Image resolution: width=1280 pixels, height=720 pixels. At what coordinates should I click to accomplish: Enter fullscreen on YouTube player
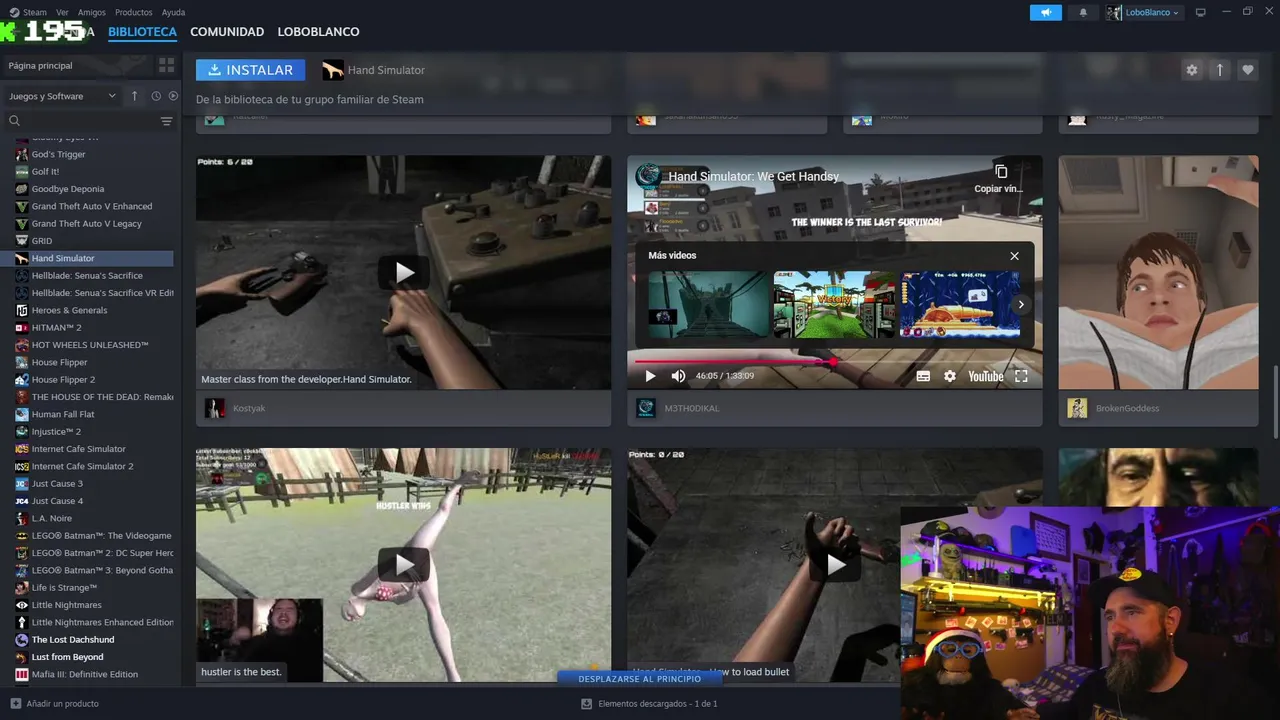pyautogui.click(x=1021, y=376)
